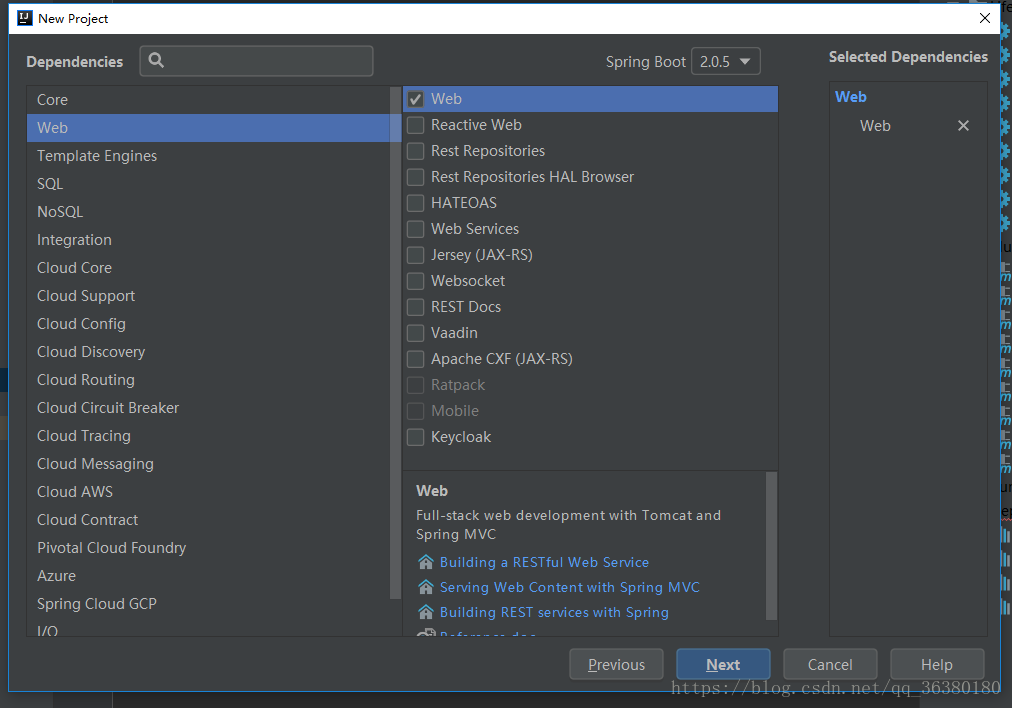Click home icon beside Serving Web Content
Image resolution: width=1012 pixels, height=708 pixels.
[x=425, y=587]
